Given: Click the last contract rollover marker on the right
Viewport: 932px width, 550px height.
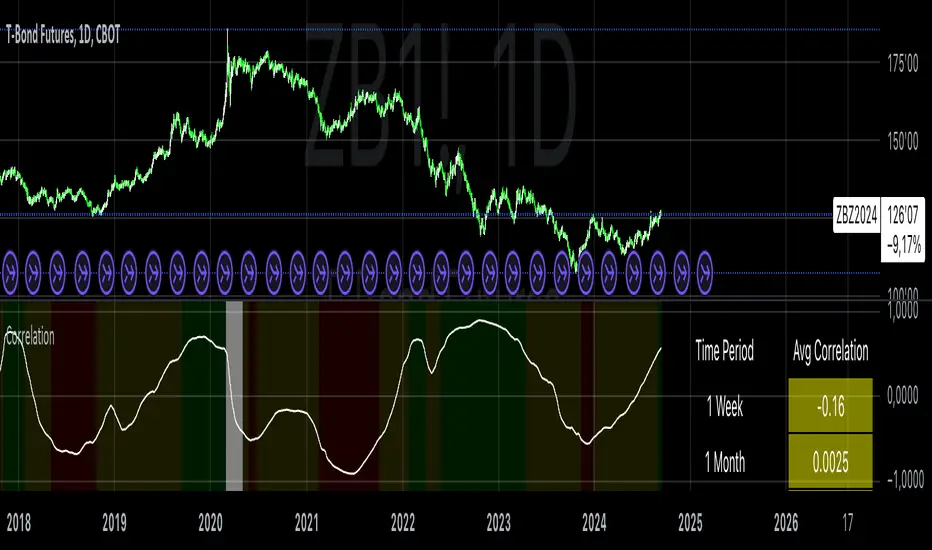Looking at the screenshot, I should point(705,273).
